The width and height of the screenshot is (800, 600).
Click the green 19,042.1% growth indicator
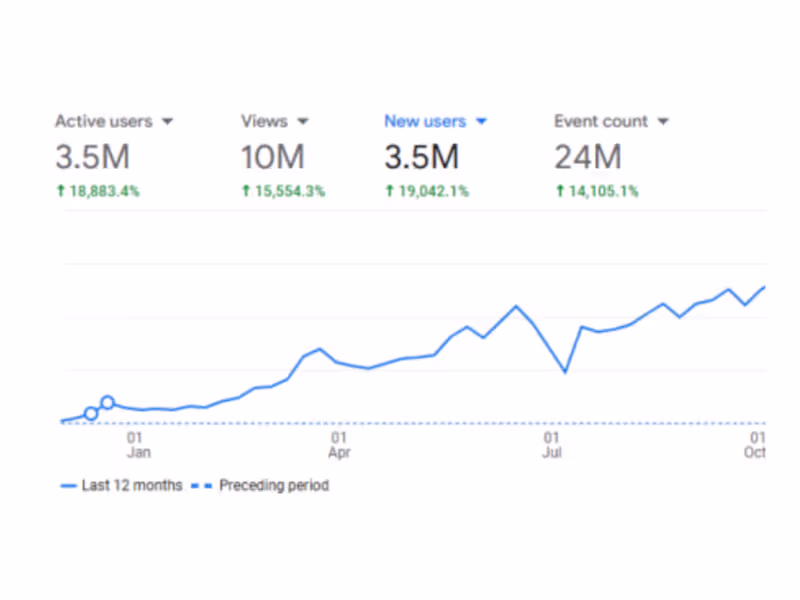tap(426, 191)
